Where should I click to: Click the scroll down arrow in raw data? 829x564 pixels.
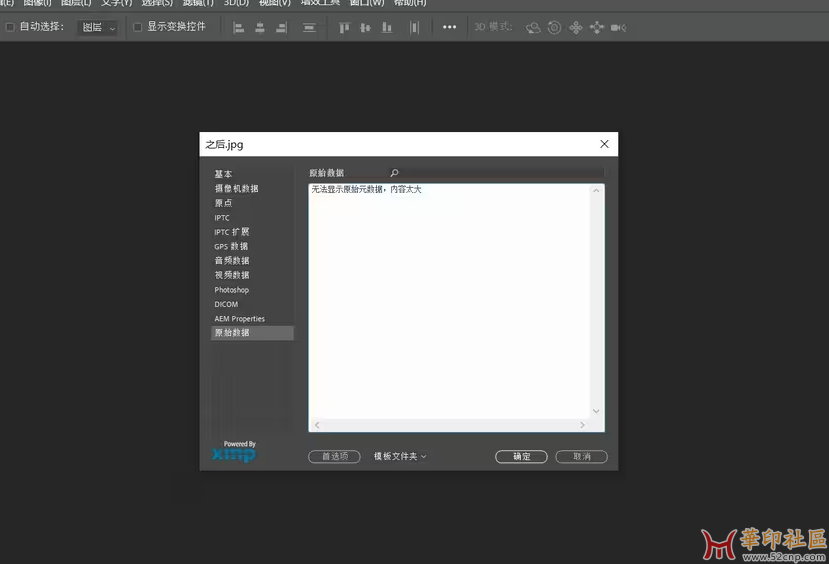point(596,411)
